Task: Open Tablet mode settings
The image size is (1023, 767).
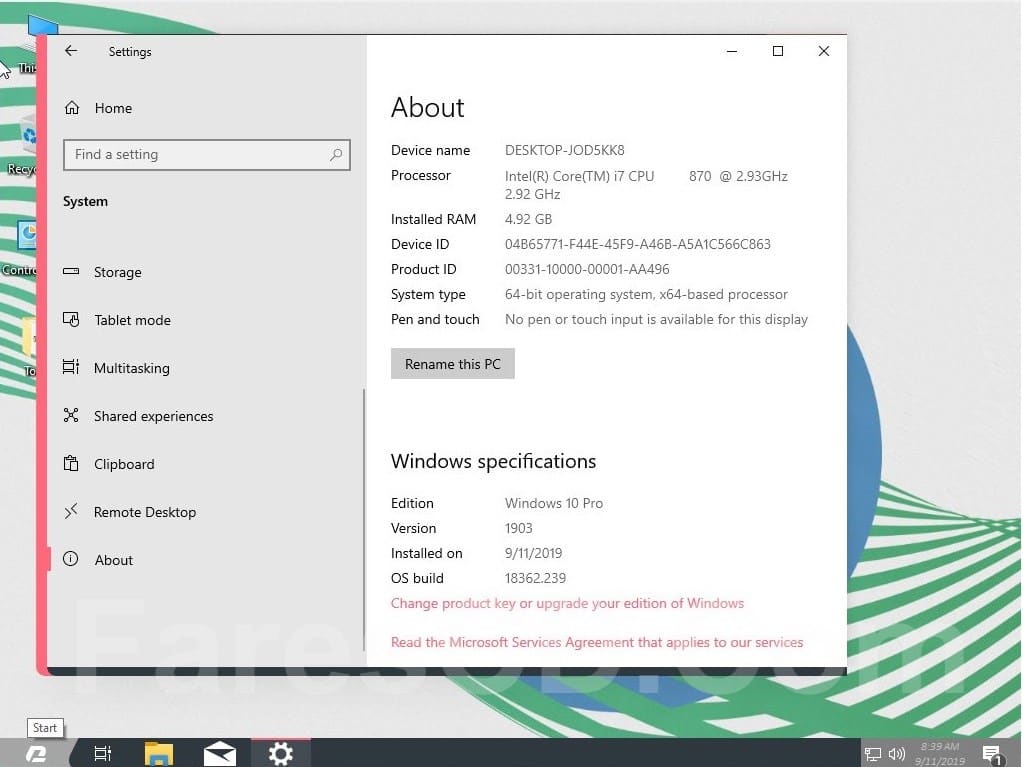Action: pyautogui.click(x=117, y=320)
